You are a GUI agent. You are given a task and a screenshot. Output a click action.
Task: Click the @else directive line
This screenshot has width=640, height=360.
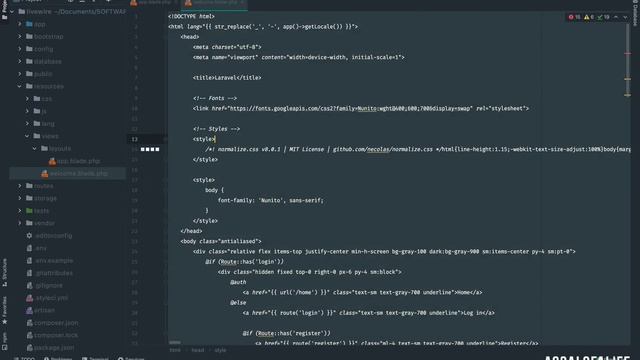pos(238,302)
